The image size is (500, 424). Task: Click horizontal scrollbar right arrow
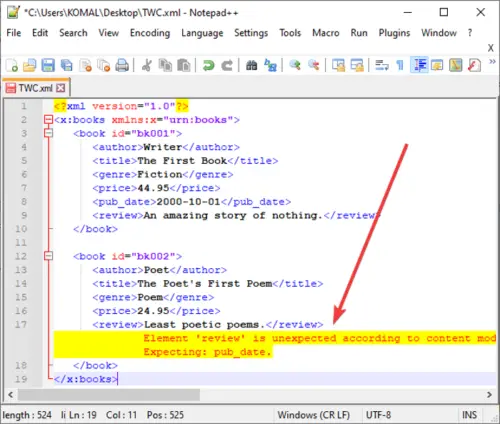(489, 395)
